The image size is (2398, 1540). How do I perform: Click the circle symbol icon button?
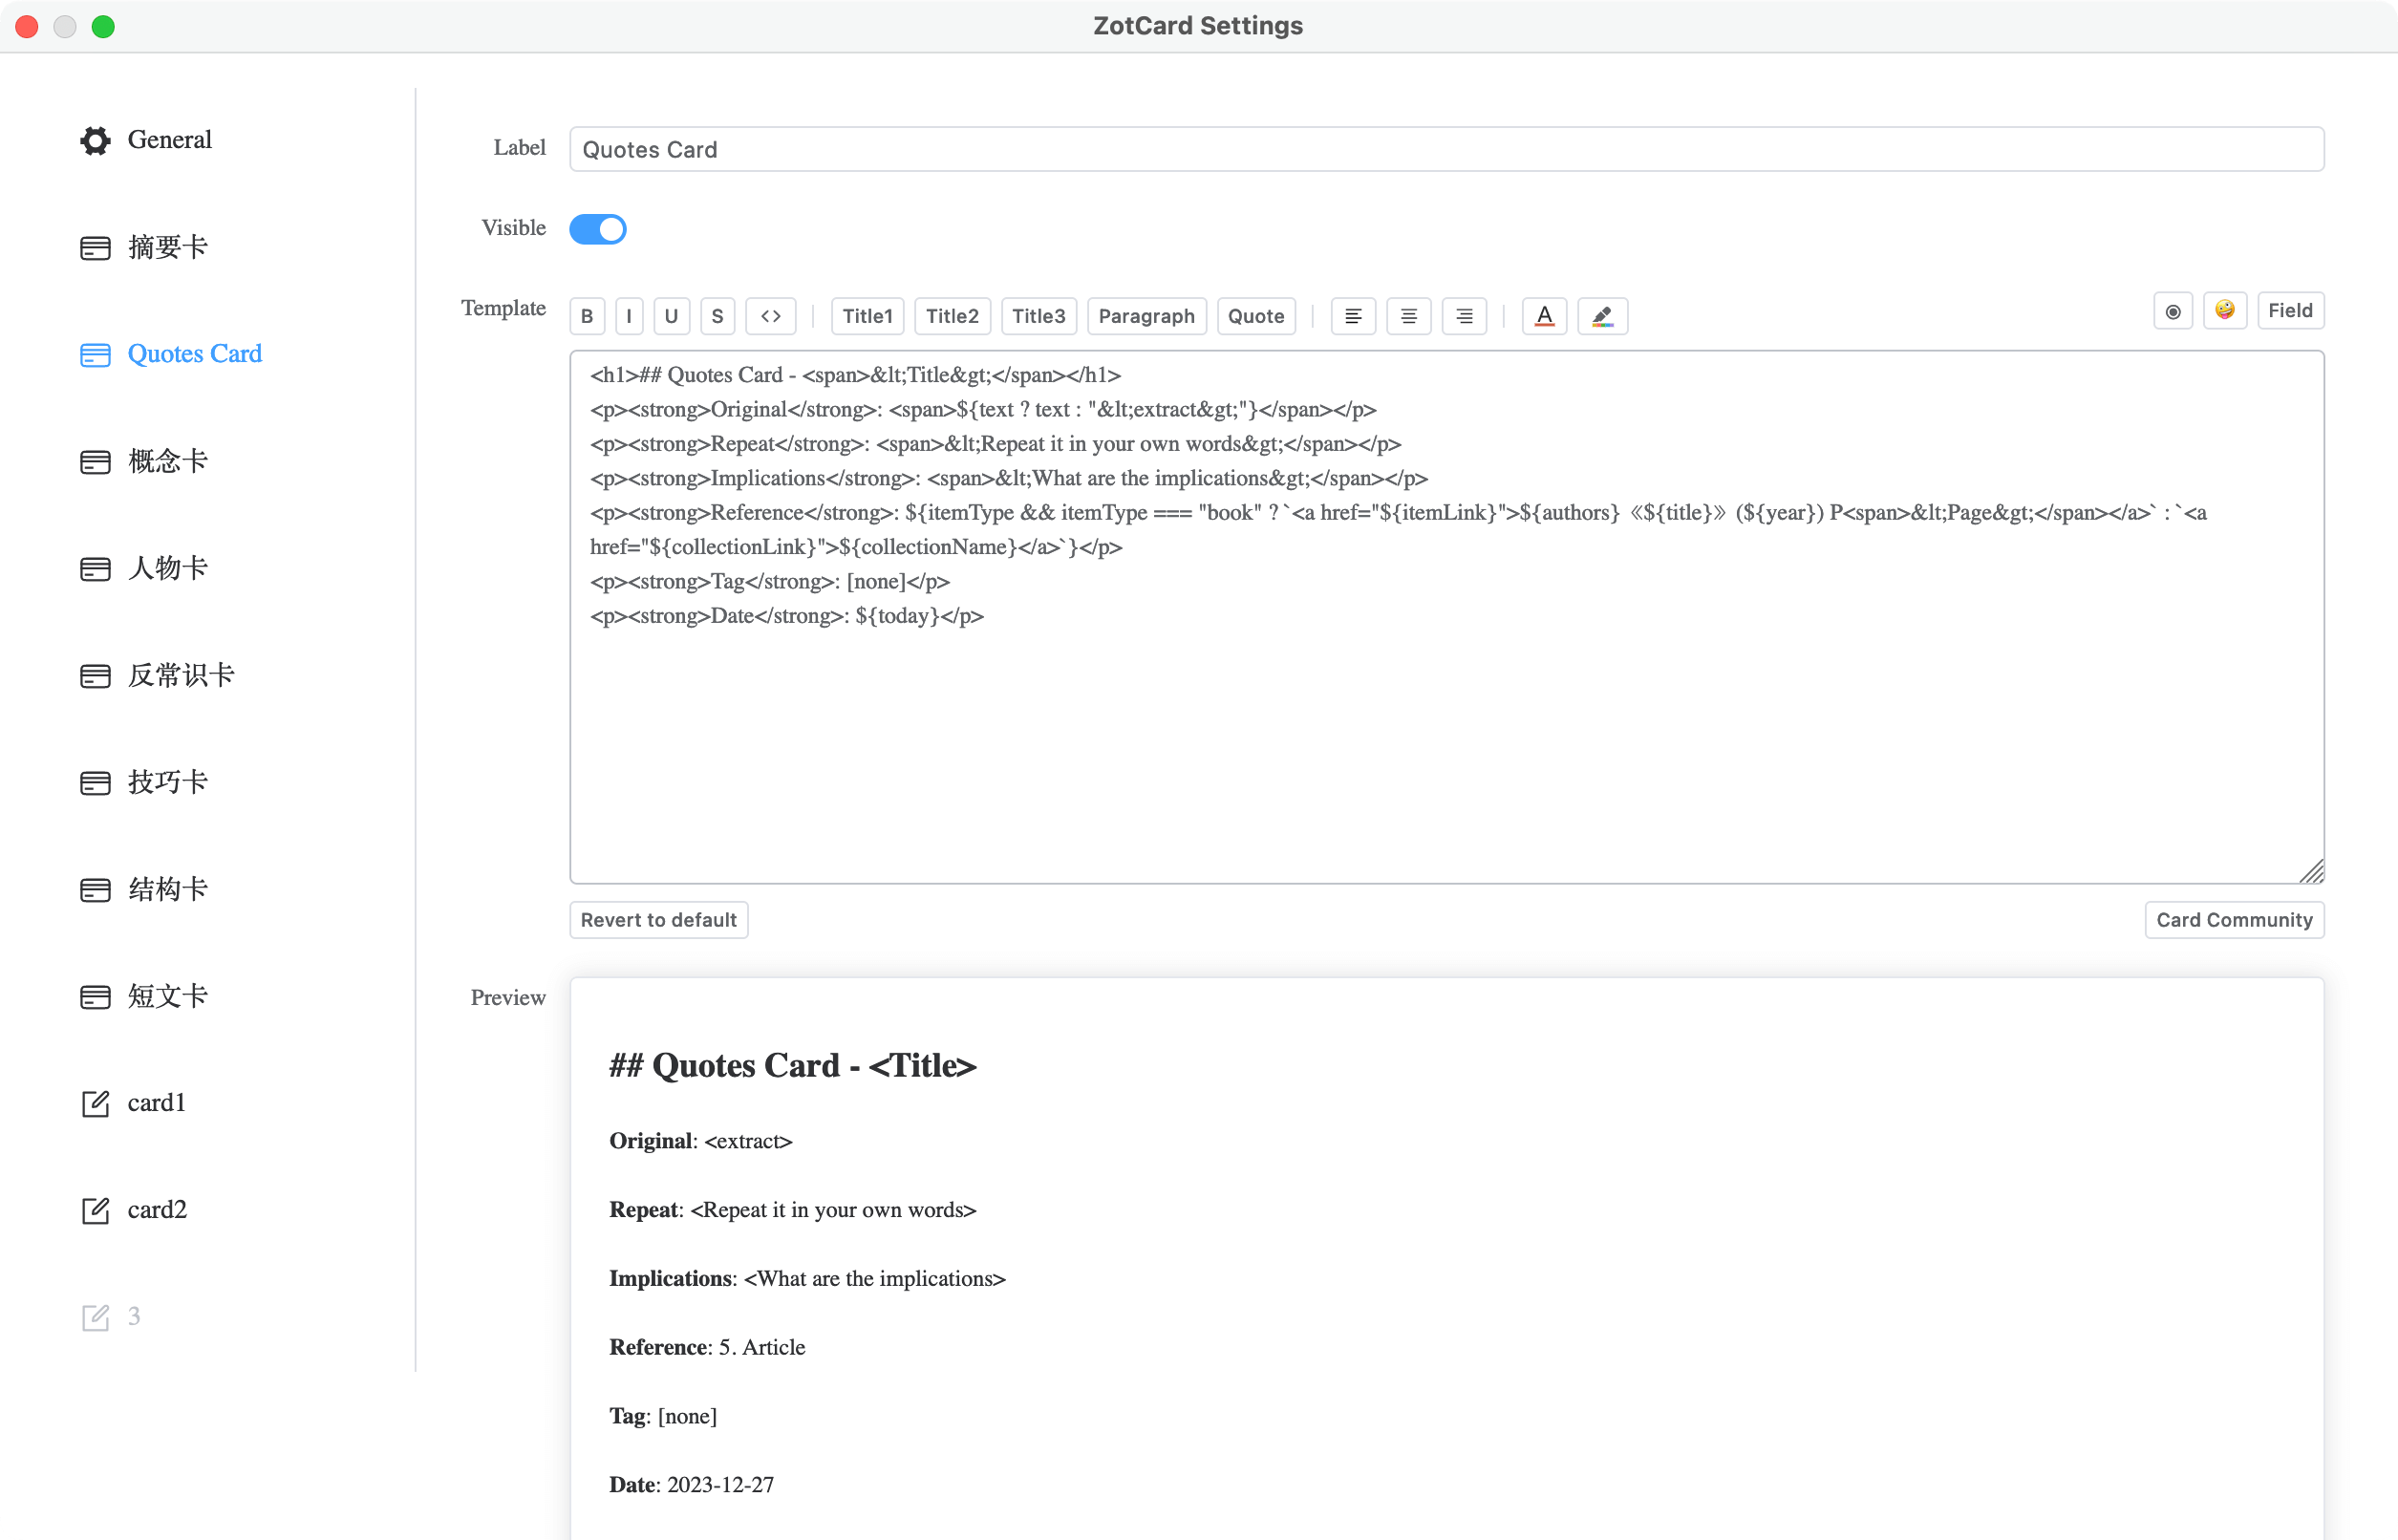[2172, 311]
